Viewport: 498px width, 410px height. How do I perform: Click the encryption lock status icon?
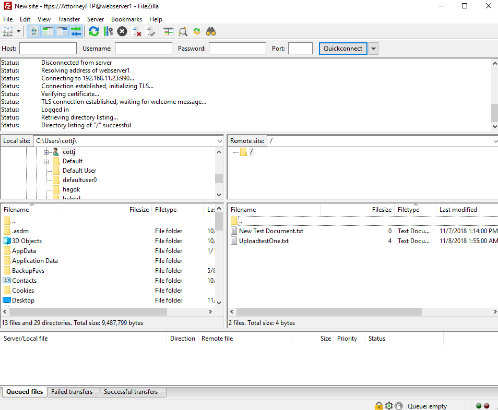378,406
